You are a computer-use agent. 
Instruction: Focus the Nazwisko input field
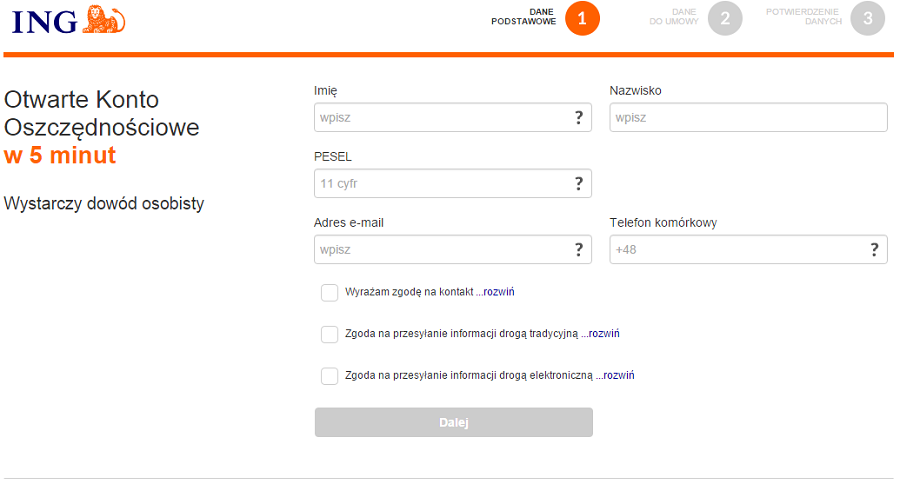(748, 118)
